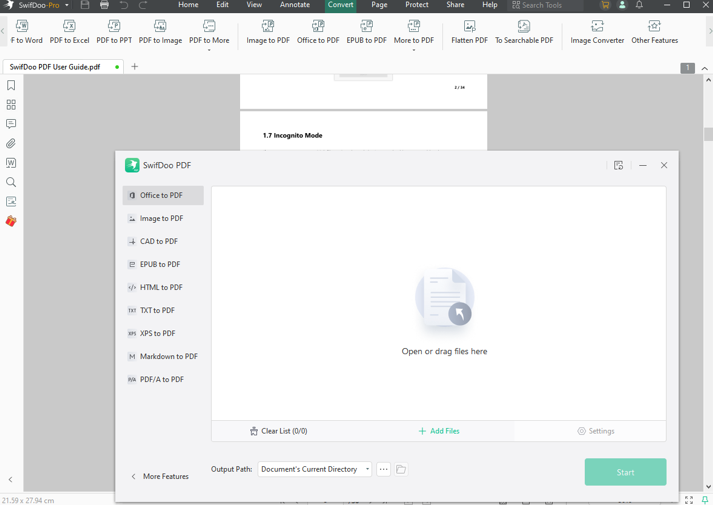Select PDF/A to PDF option
Screen dimensions: 713x505
[x=163, y=380]
